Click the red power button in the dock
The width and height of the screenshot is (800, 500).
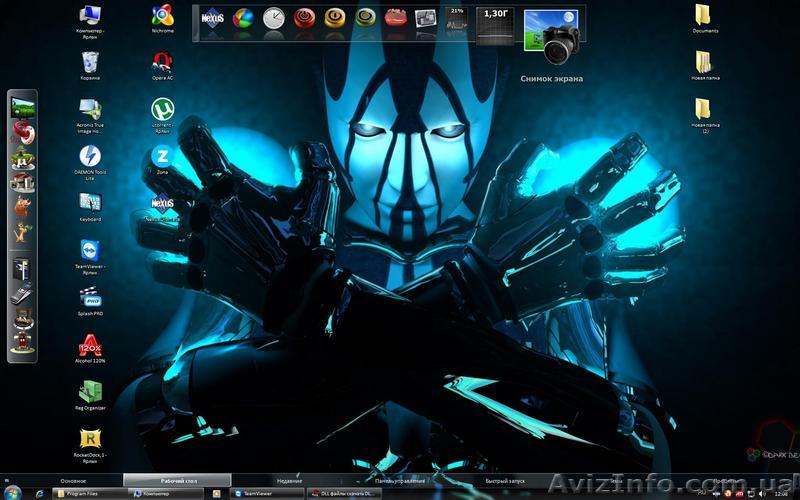pyautogui.click(x=304, y=18)
